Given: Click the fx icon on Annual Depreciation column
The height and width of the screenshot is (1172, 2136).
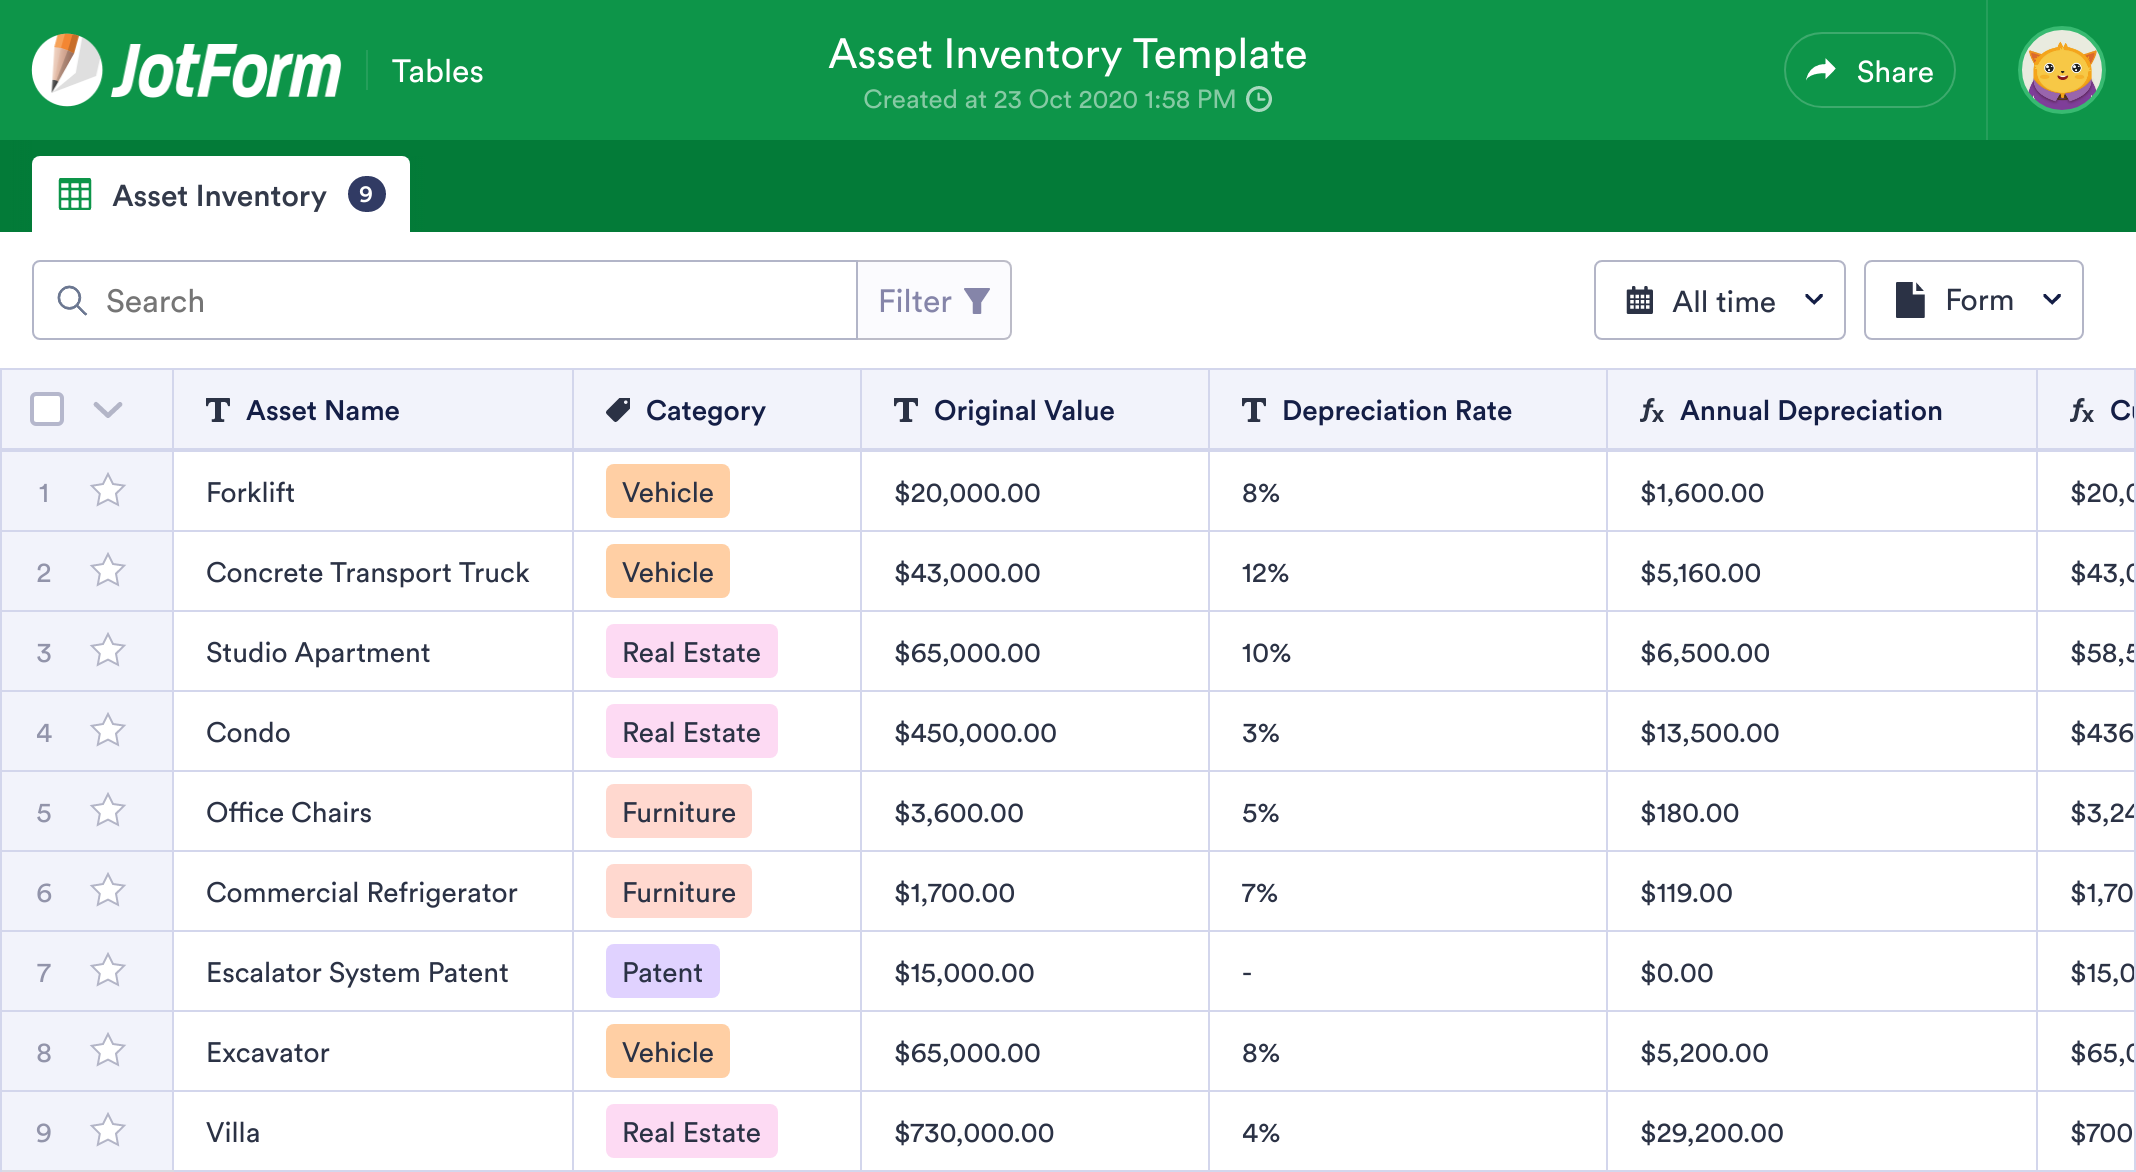Looking at the screenshot, I should coord(1651,410).
